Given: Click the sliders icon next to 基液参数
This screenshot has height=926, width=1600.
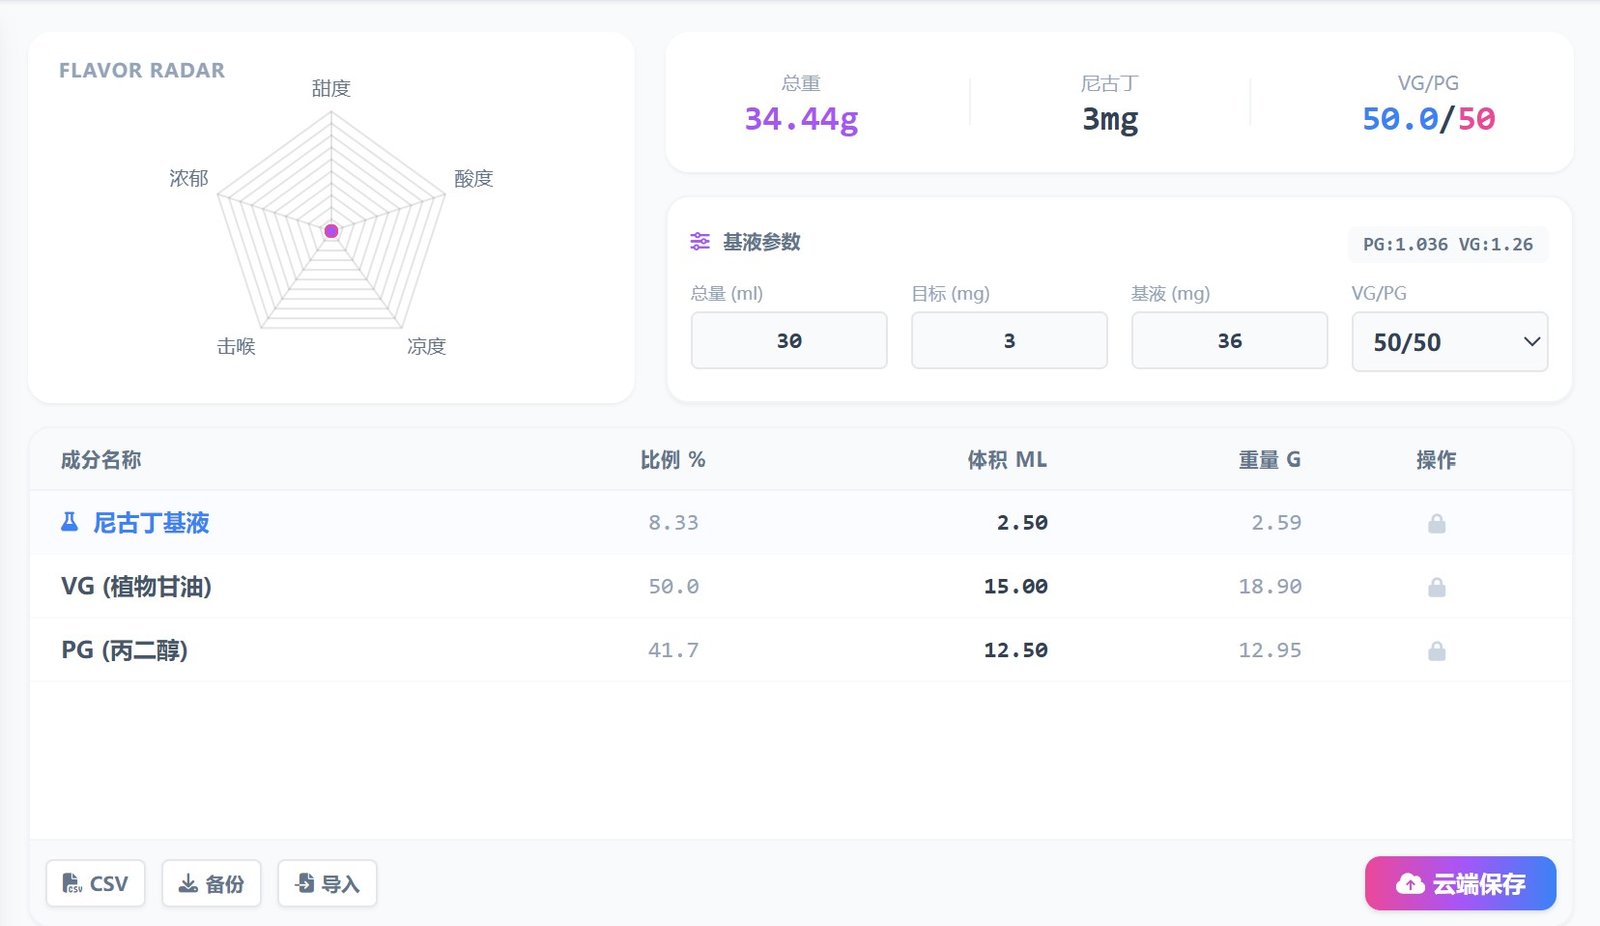Looking at the screenshot, I should [700, 242].
